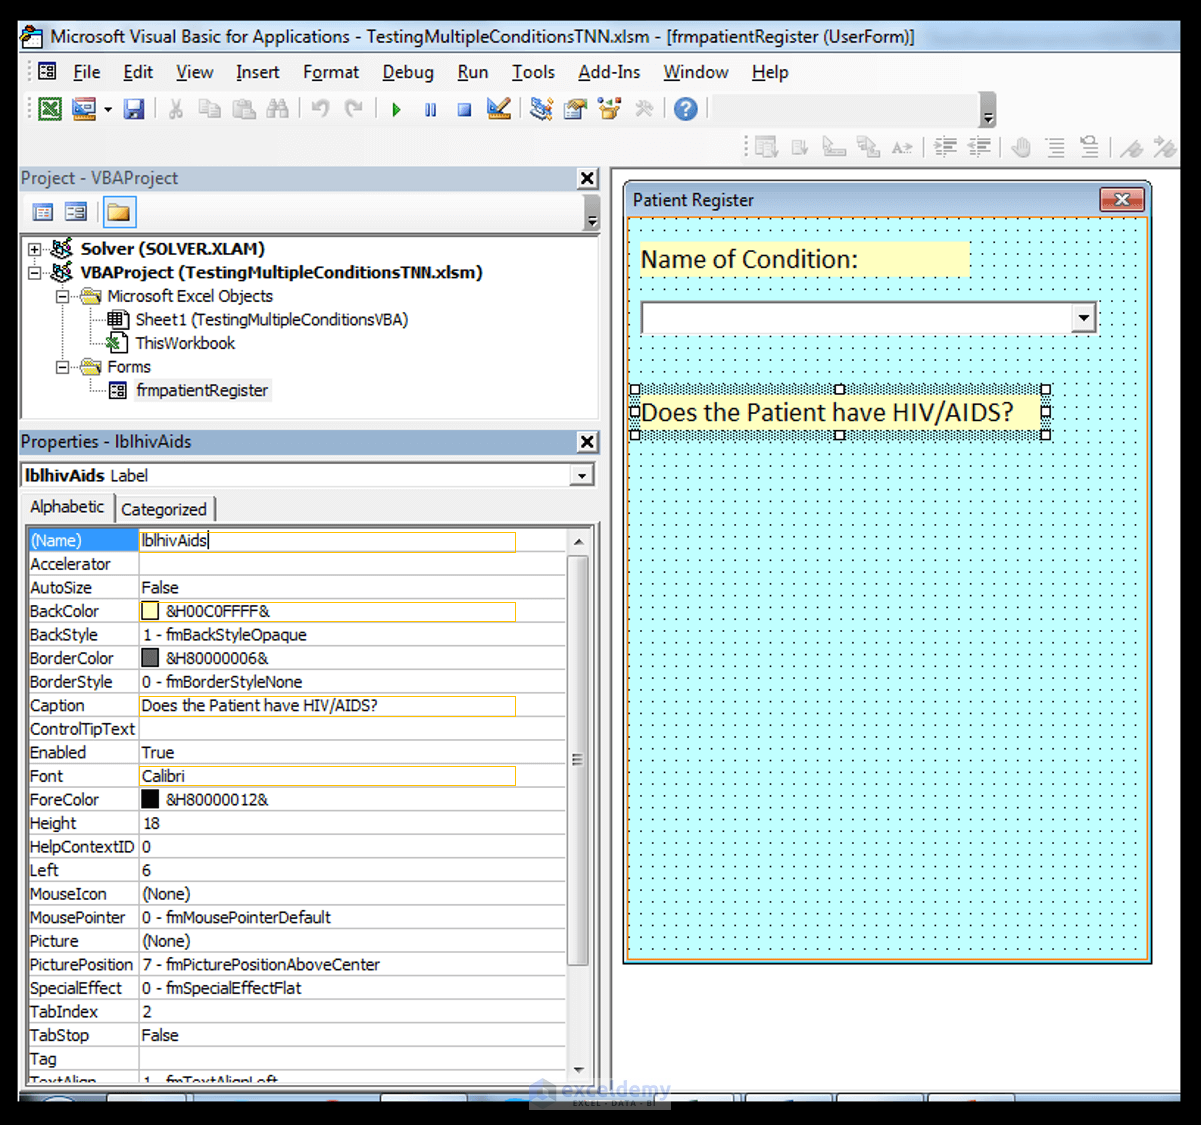
Task: Click the BackColor yellow color swatch
Action: click(x=150, y=611)
